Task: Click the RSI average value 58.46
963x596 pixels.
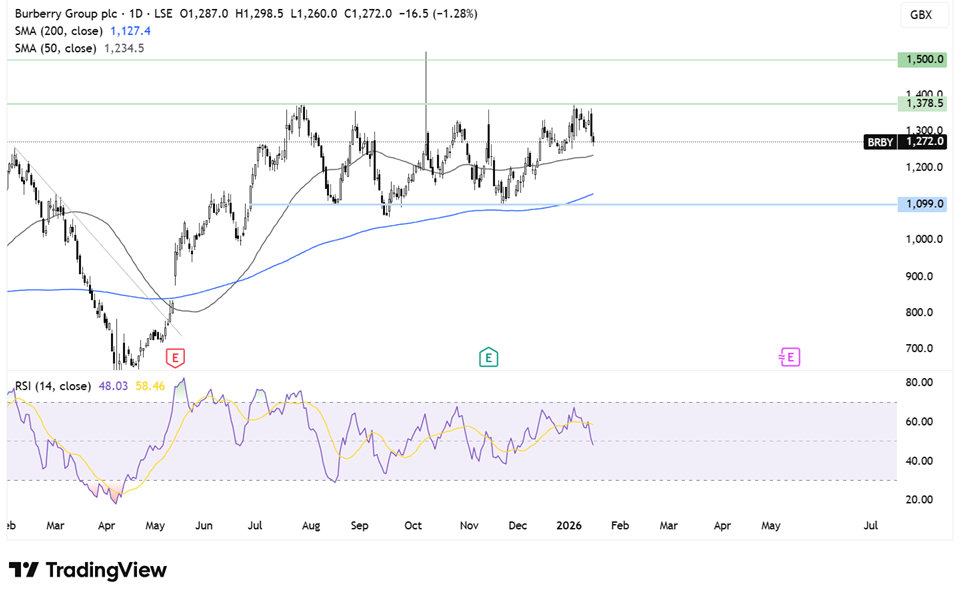Action: [150, 386]
